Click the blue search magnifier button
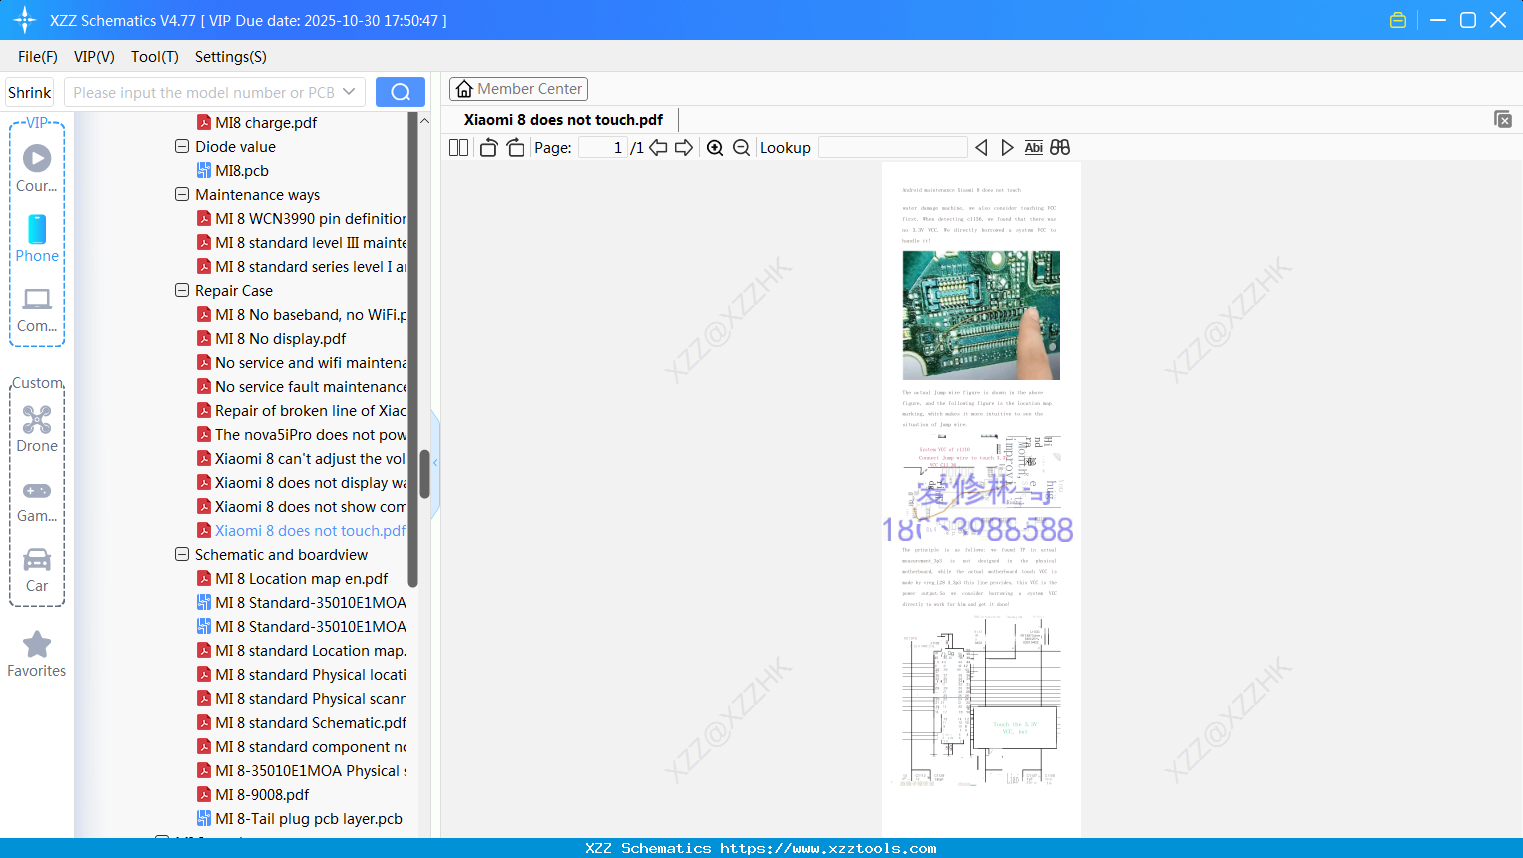 (400, 92)
